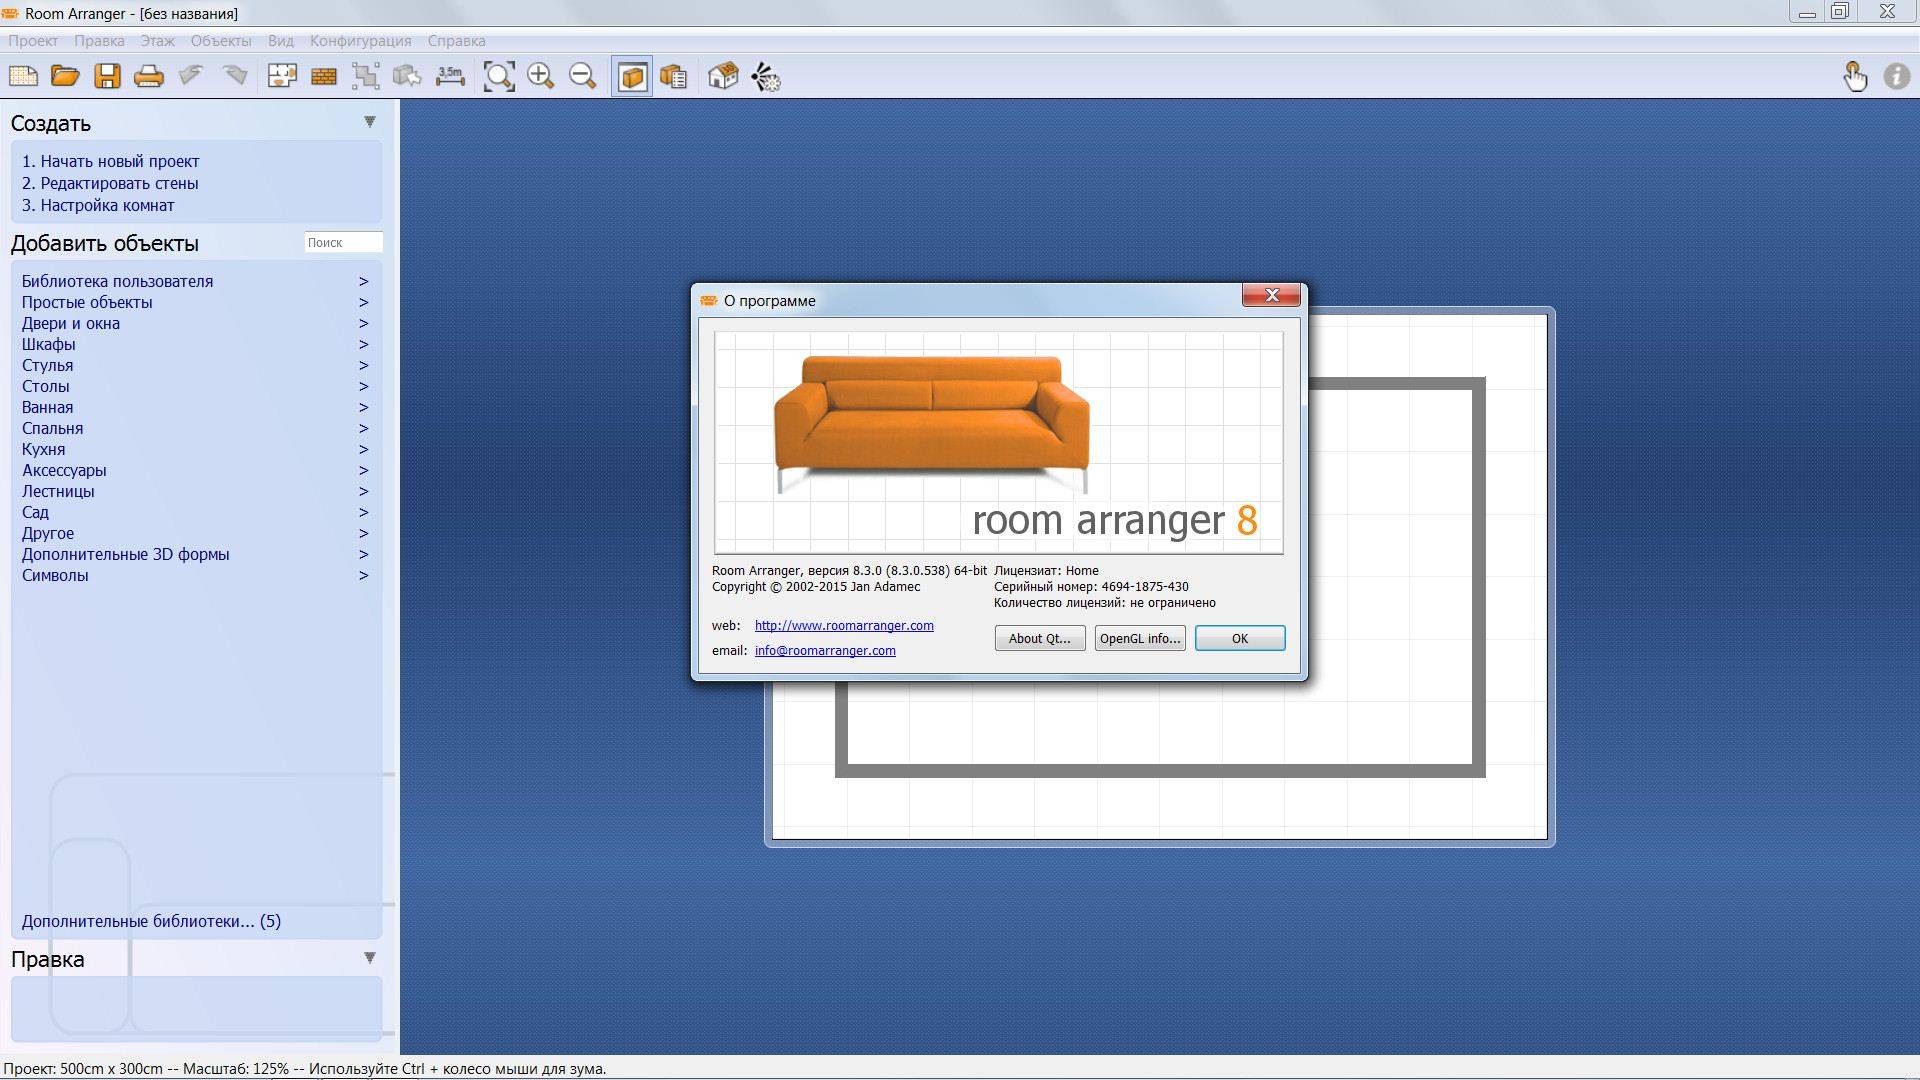Viewport: 1920px width, 1080px height.
Task: Open the Правка menu
Action: coord(99,41)
